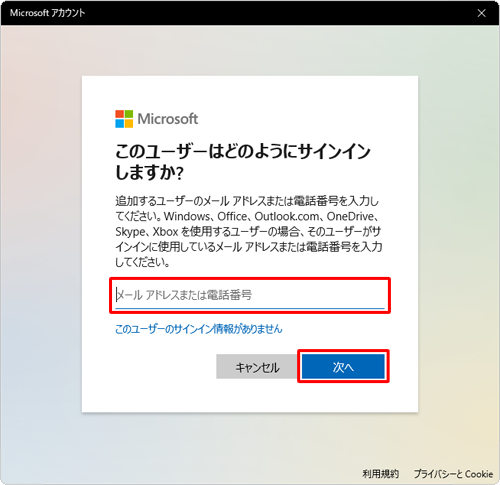
Task: Click the email or phone number input field
Action: pyautogui.click(x=250, y=295)
